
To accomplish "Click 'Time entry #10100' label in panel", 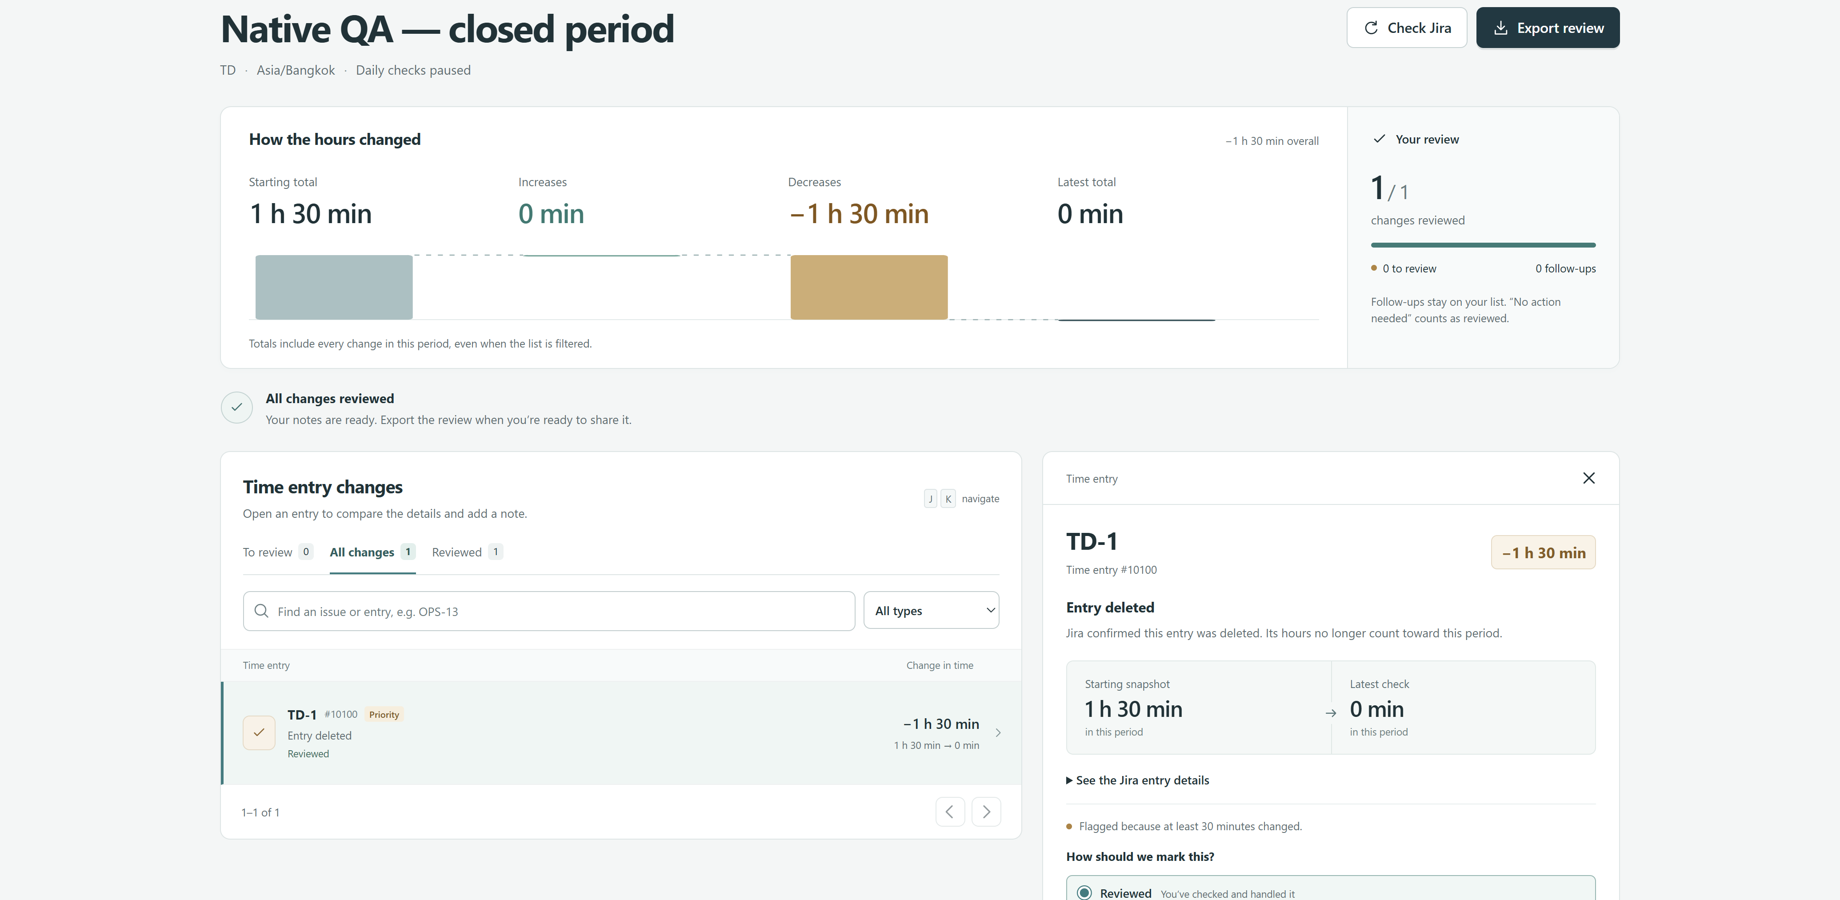I will (1111, 570).
